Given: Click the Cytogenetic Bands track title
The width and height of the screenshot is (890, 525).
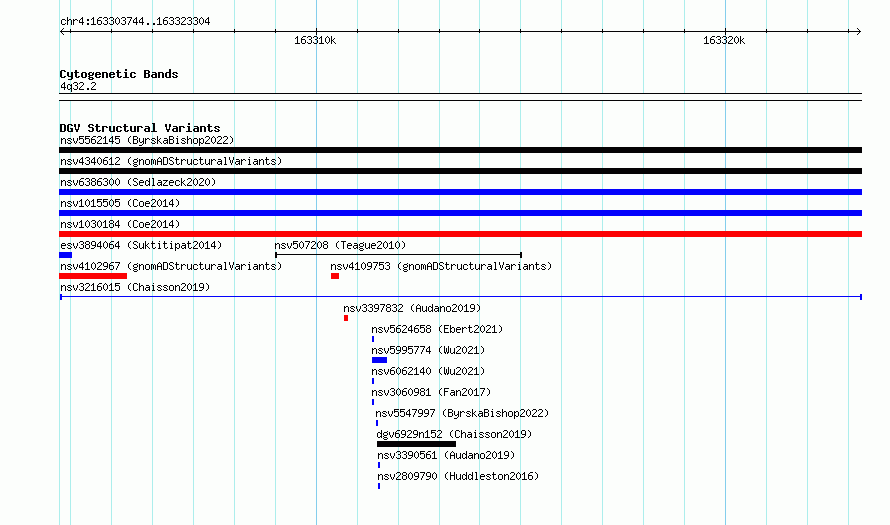Looking at the screenshot, I should pyautogui.click(x=119, y=74).
